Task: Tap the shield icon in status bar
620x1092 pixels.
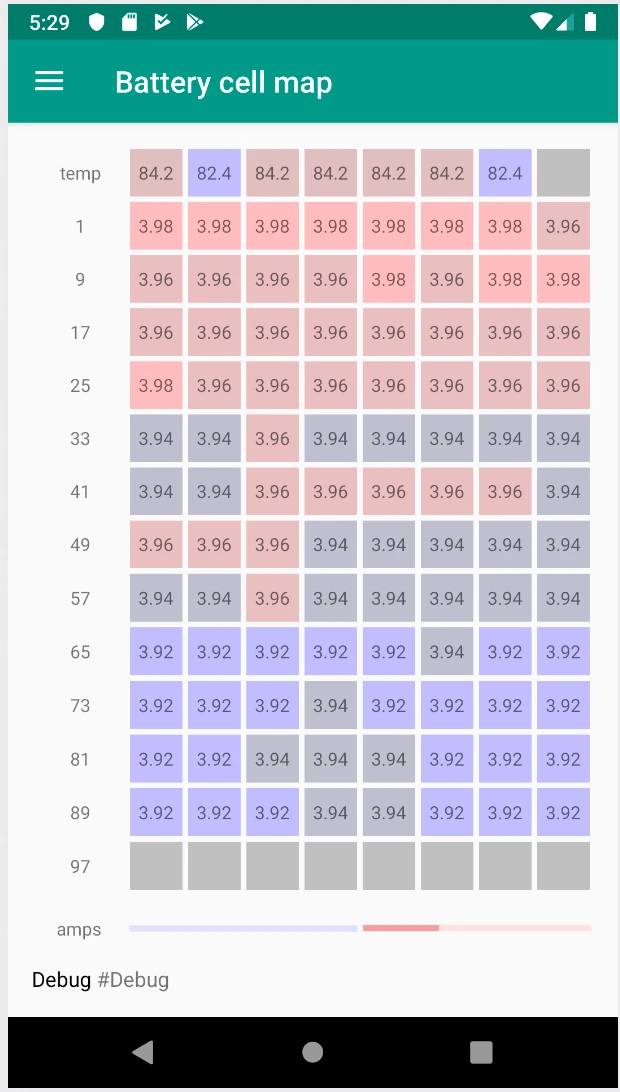Action: pyautogui.click(x=97, y=22)
